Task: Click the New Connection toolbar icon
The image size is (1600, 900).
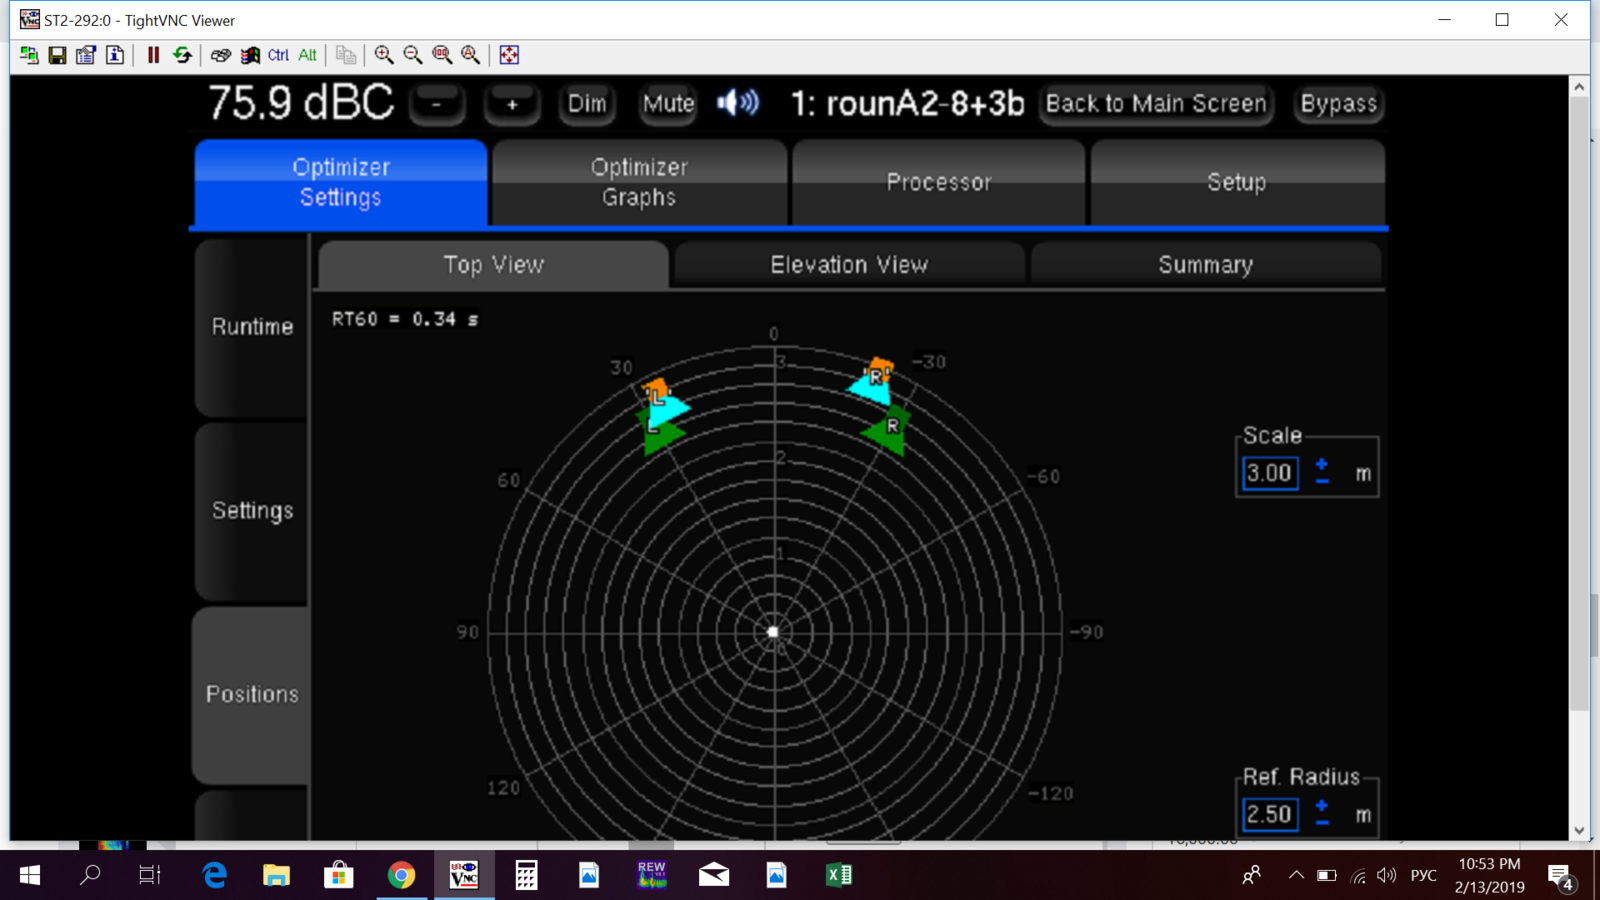Action: coord(29,55)
